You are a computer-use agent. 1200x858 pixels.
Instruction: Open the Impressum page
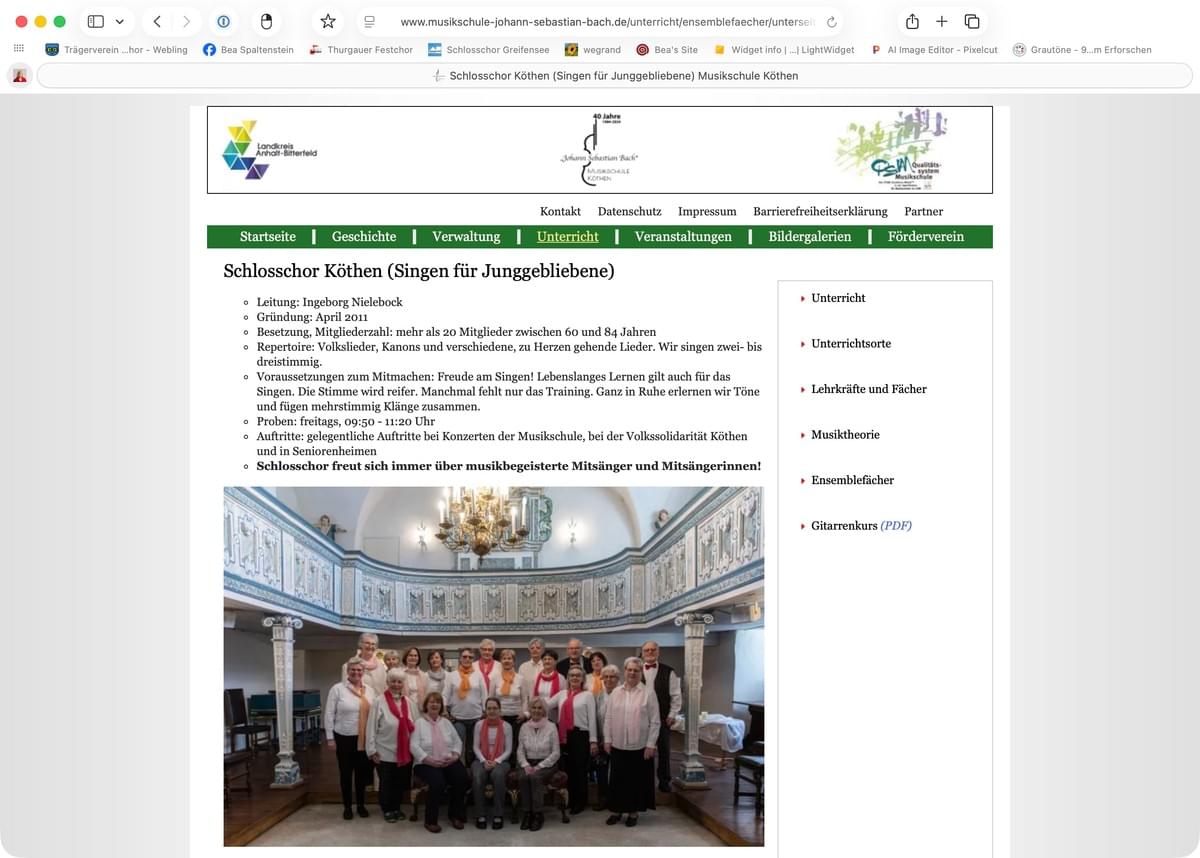[707, 211]
